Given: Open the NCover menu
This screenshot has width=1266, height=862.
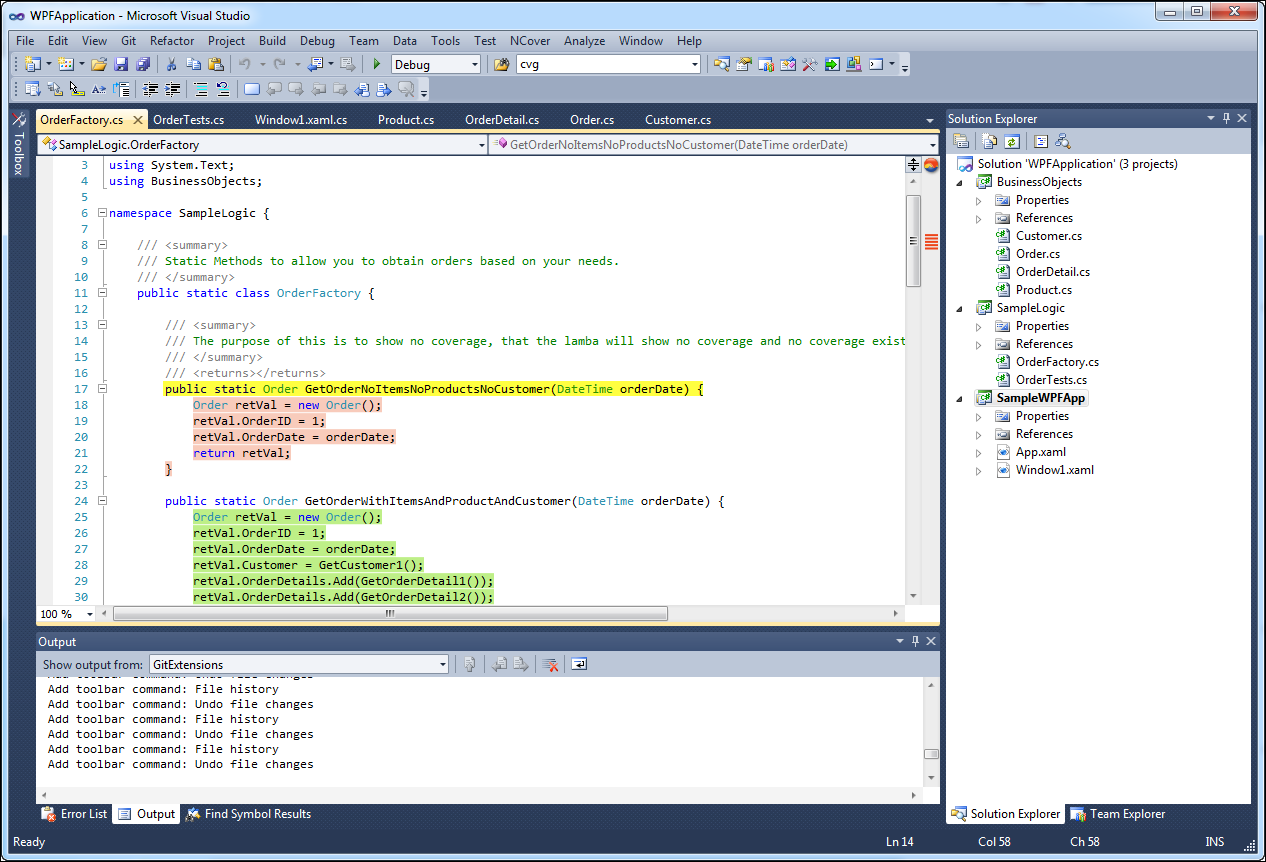Looking at the screenshot, I should (530, 41).
